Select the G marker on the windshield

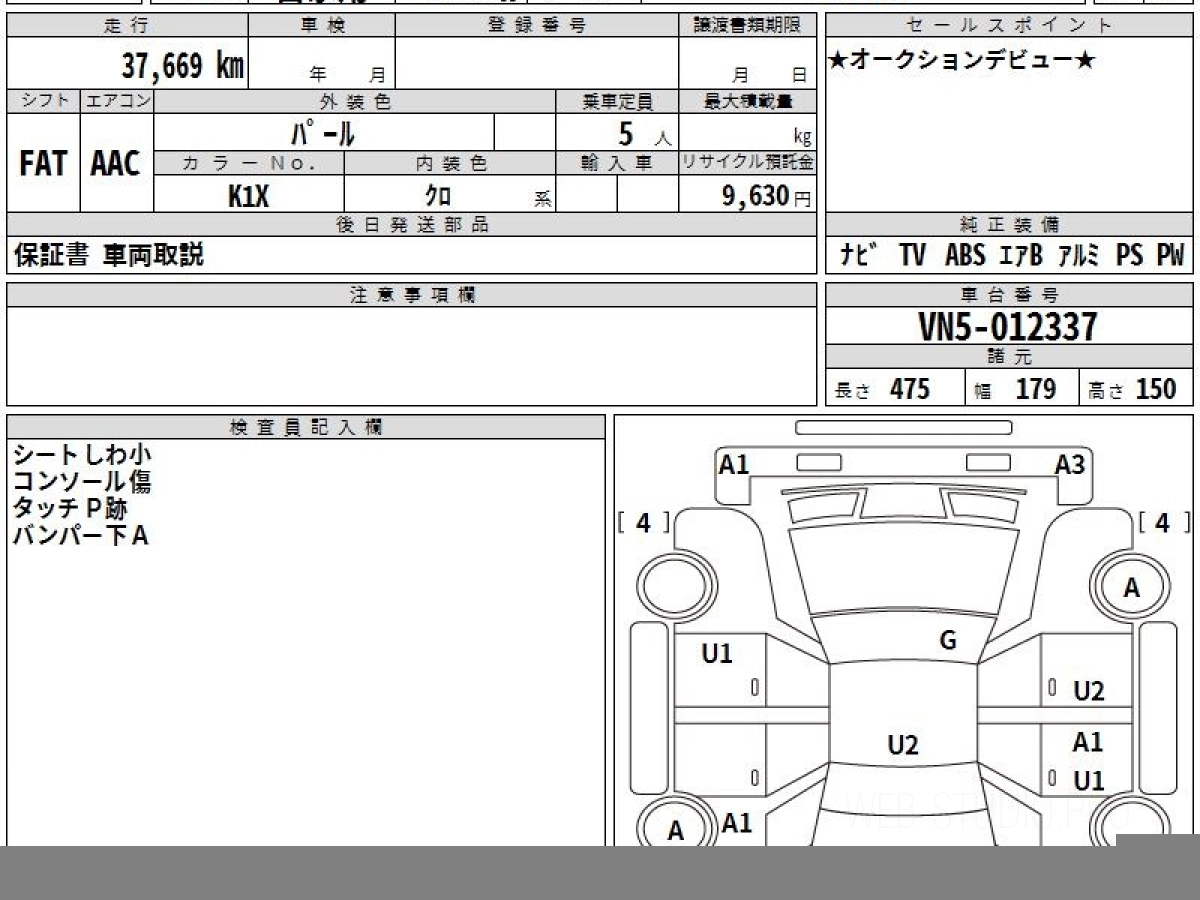[948, 641]
